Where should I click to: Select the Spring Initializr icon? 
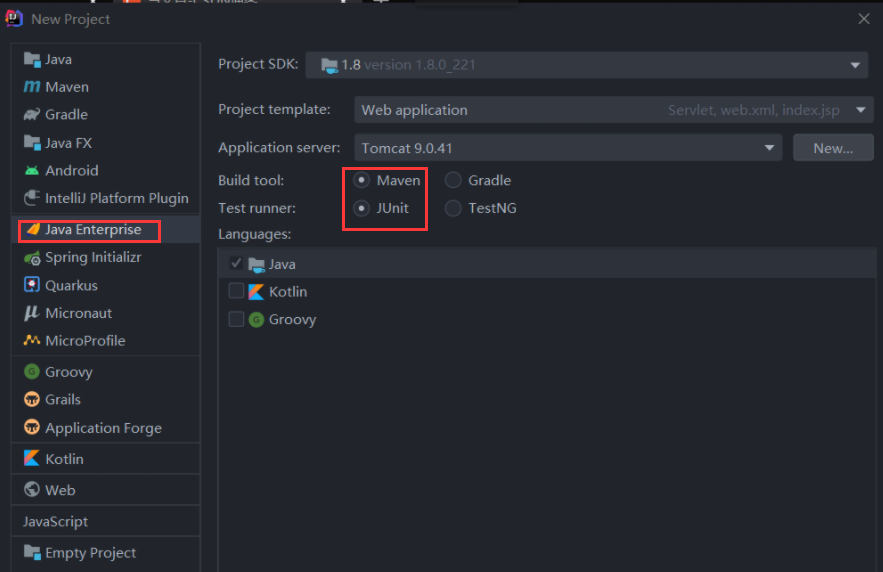point(32,257)
